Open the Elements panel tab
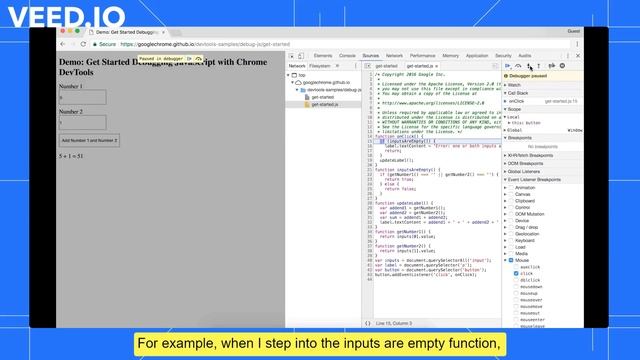 tap(323, 56)
